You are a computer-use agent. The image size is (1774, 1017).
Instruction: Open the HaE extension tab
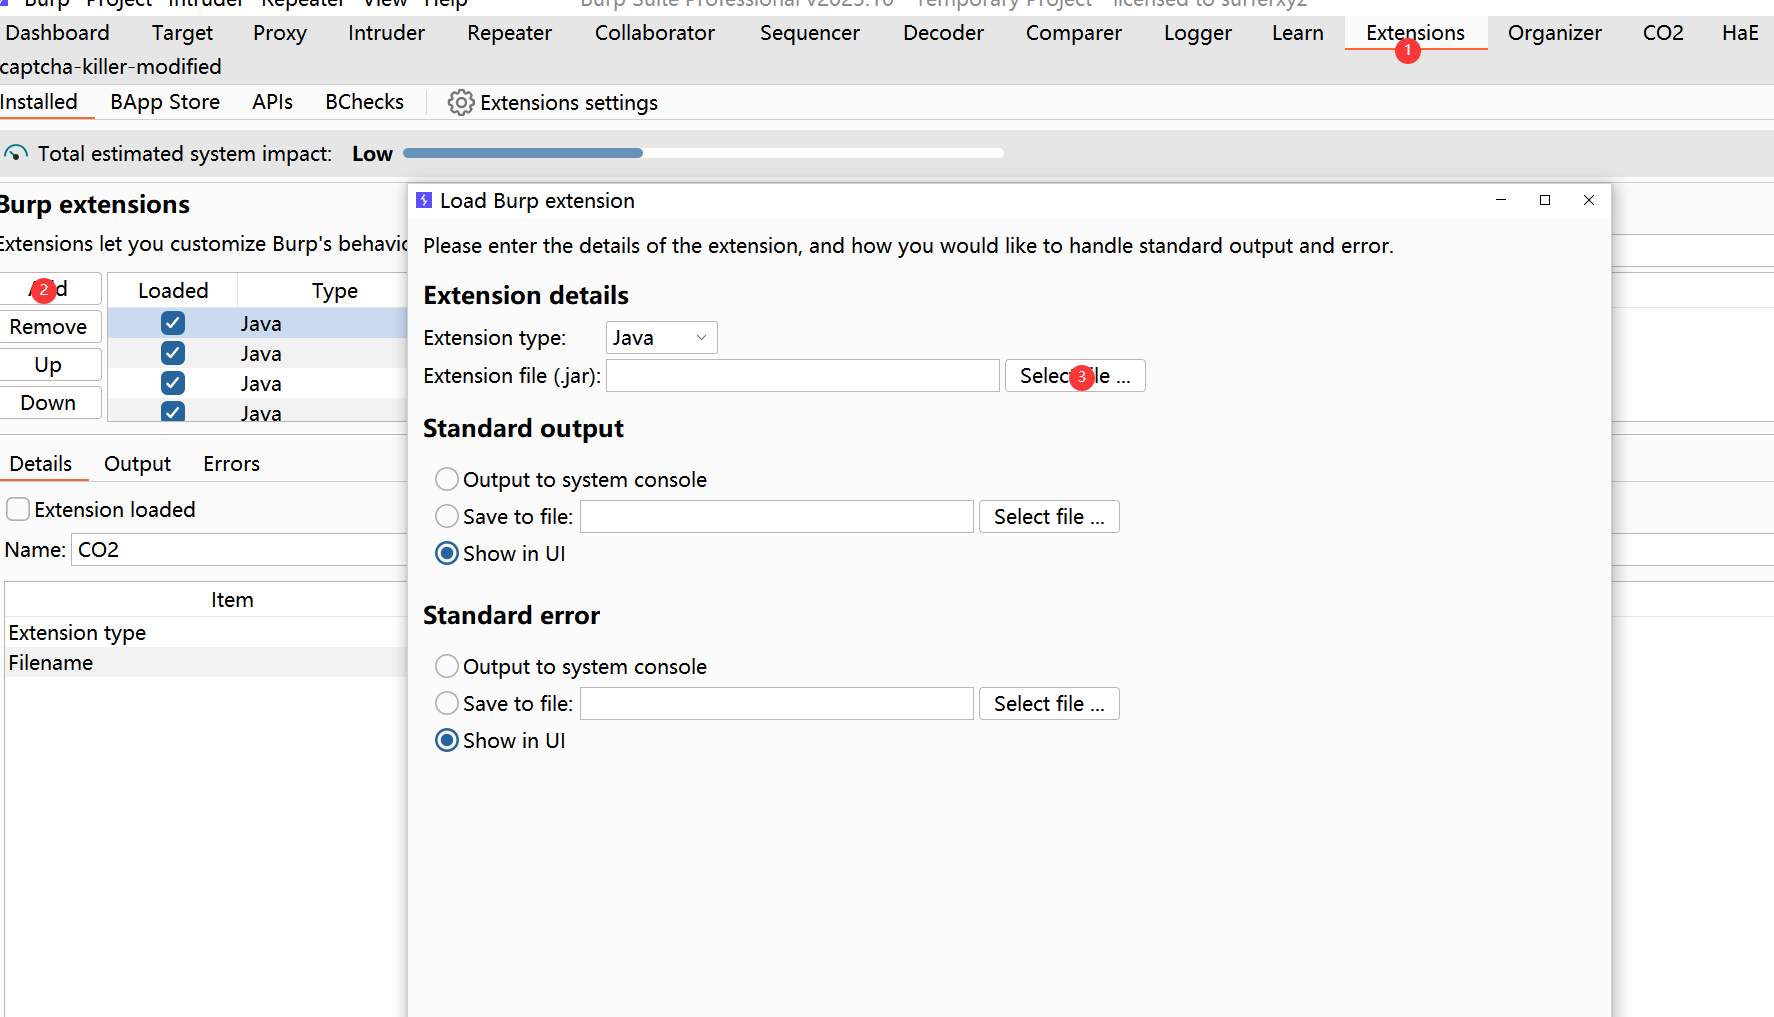tap(1740, 33)
